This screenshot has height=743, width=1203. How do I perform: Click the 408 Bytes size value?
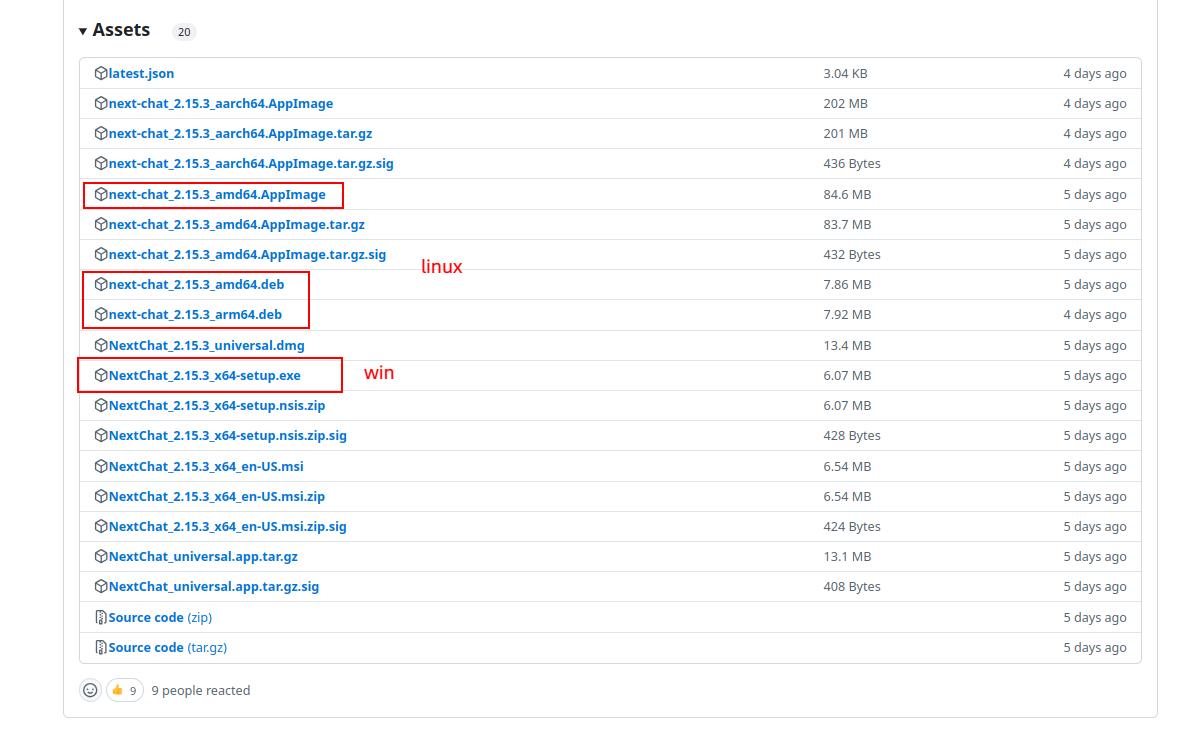point(852,586)
